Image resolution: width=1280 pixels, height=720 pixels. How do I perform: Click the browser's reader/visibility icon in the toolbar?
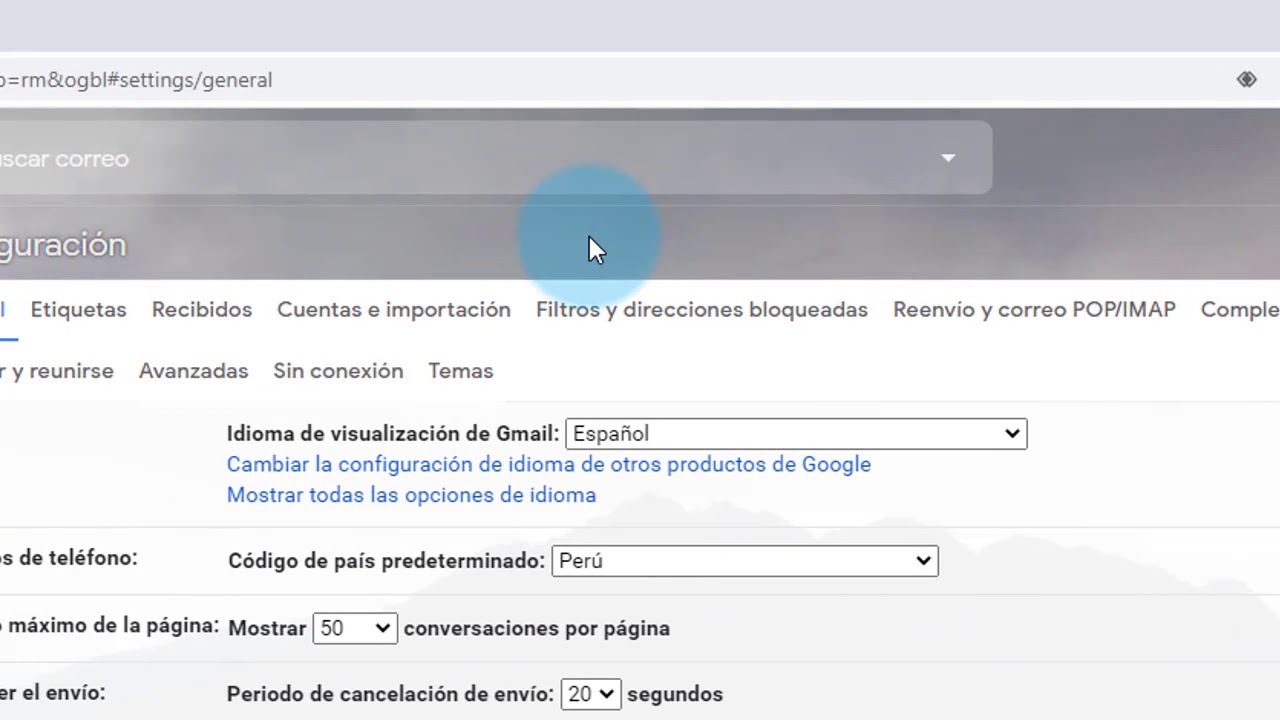tap(1246, 79)
